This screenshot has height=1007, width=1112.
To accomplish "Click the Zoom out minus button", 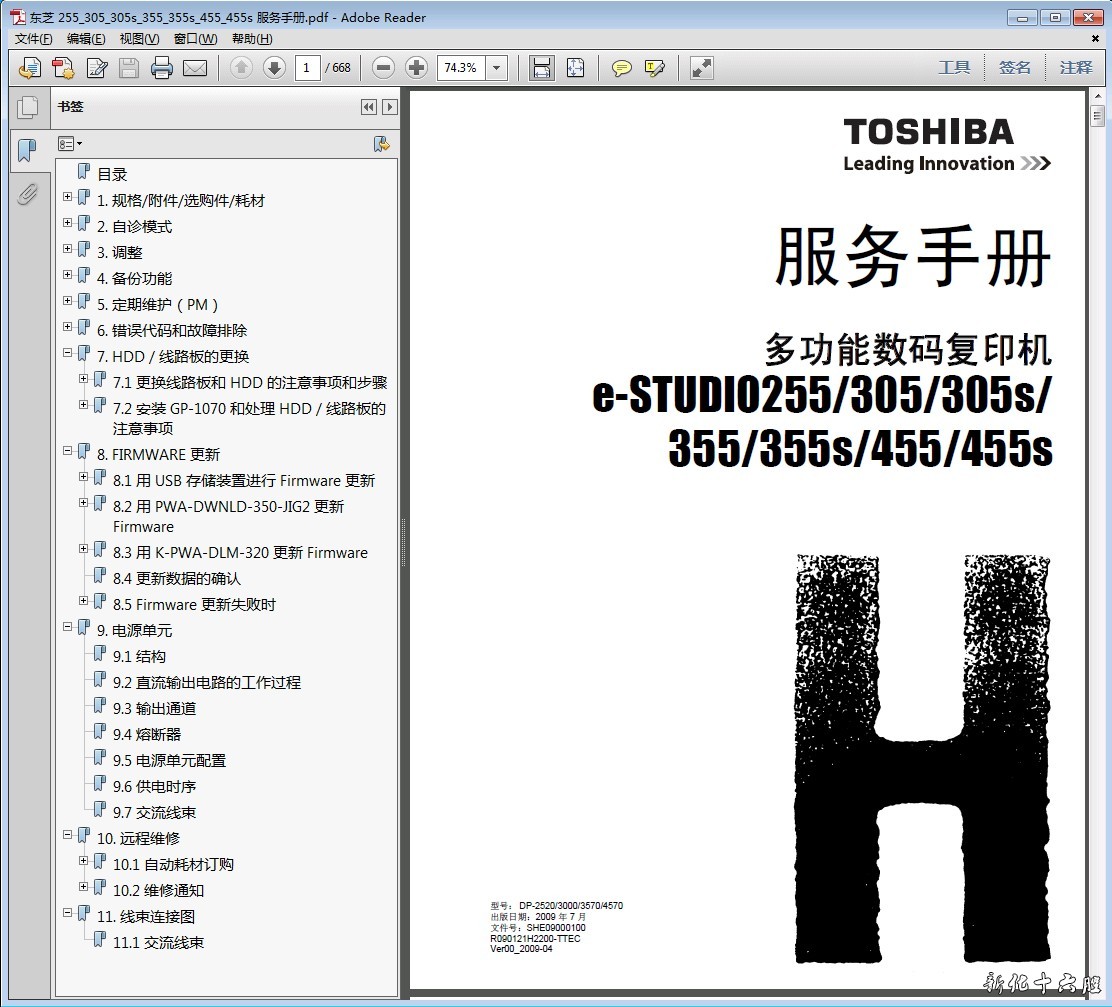I will (x=383, y=68).
